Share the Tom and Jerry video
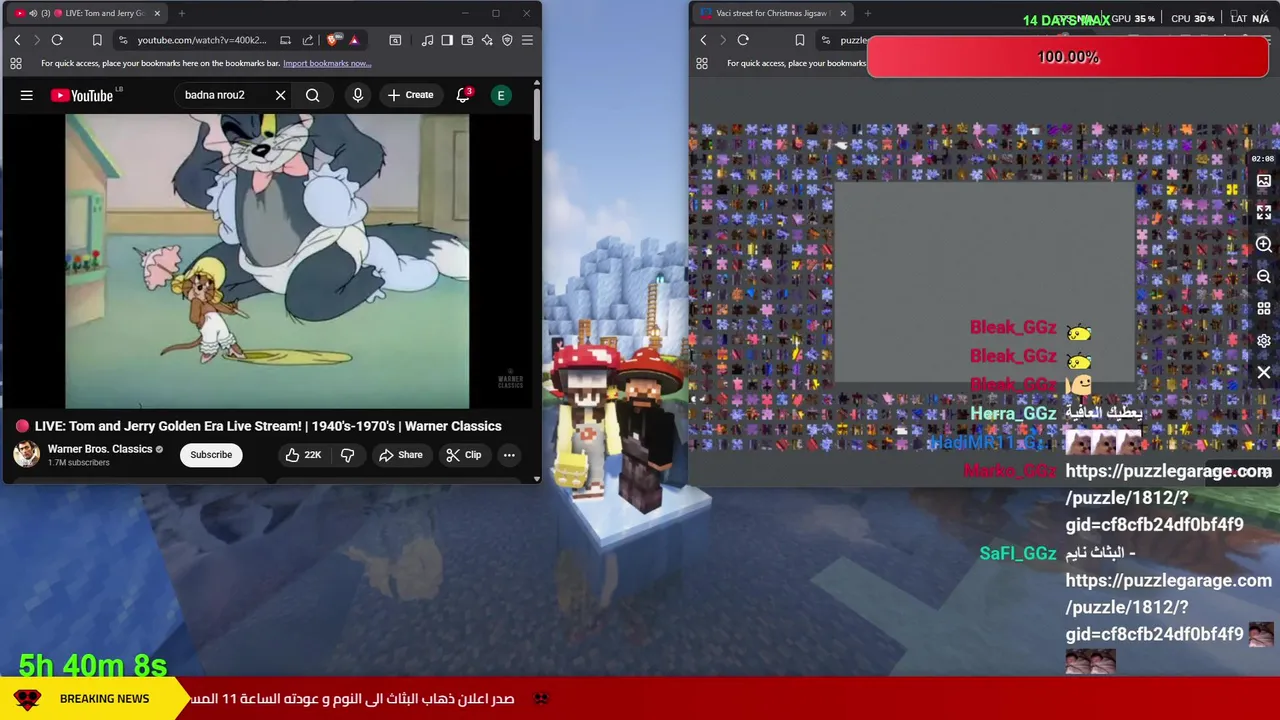1280x720 pixels. pyautogui.click(x=400, y=455)
